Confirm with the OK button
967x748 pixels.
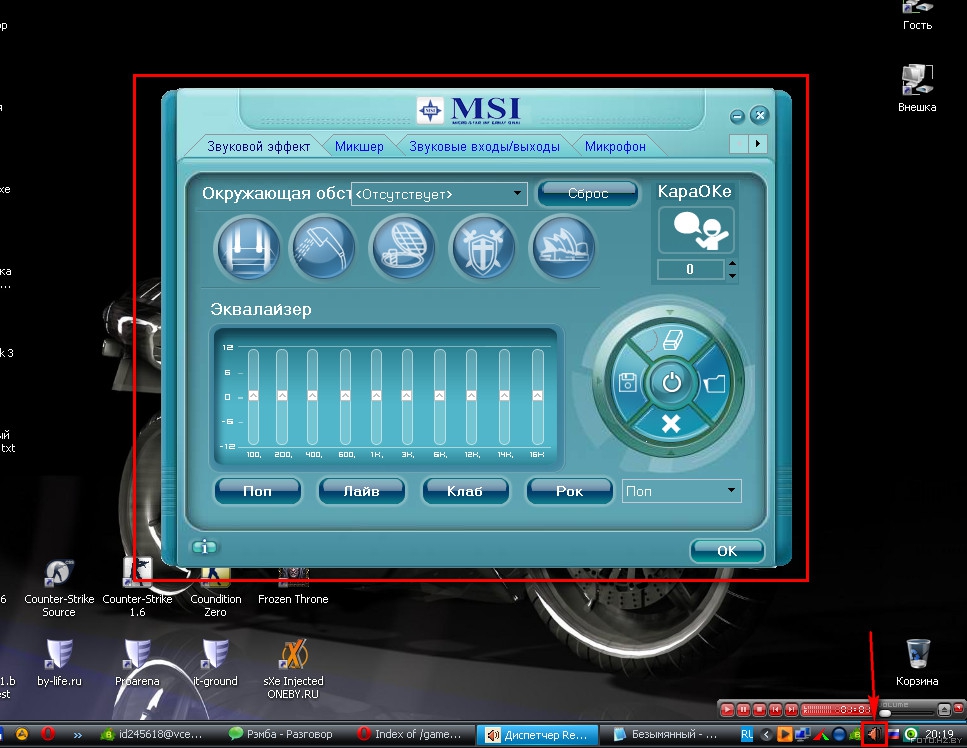point(727,551)
